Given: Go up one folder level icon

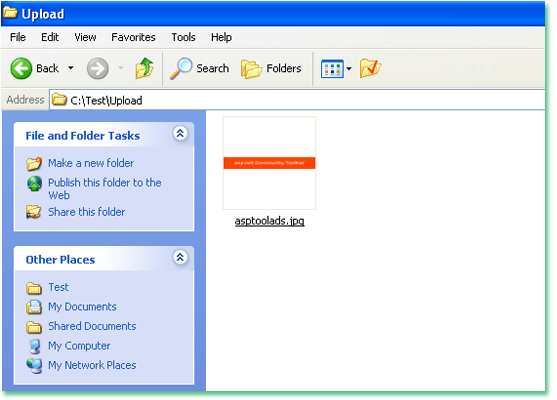Looking at the screenshot, I should coord(144,68).
